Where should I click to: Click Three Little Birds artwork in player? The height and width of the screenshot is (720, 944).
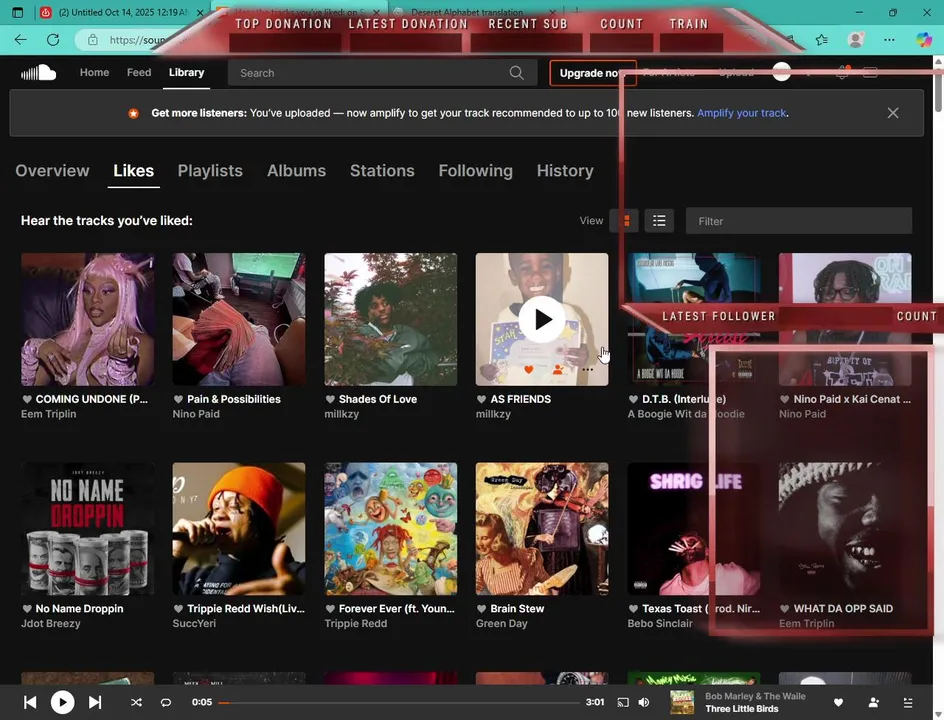[x=682, y=703]
